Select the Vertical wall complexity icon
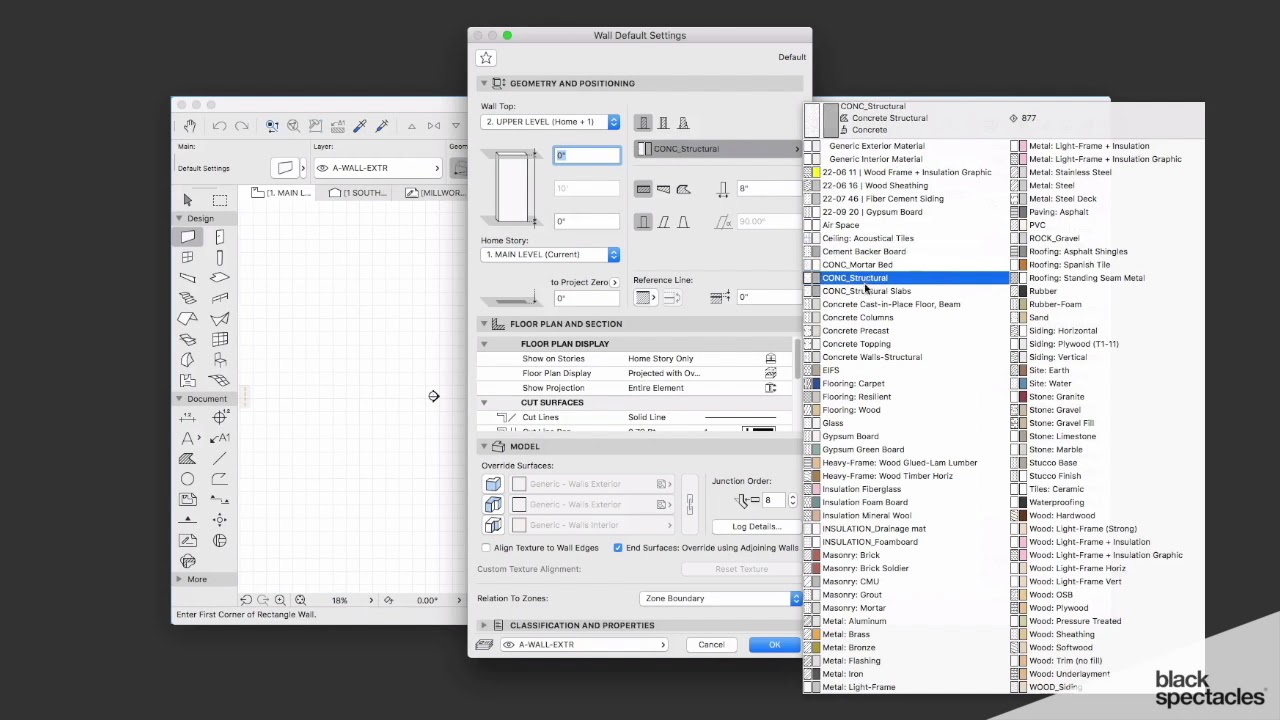Image resolution: width=1280 pixels, height=720 pixels. (643, 222)
